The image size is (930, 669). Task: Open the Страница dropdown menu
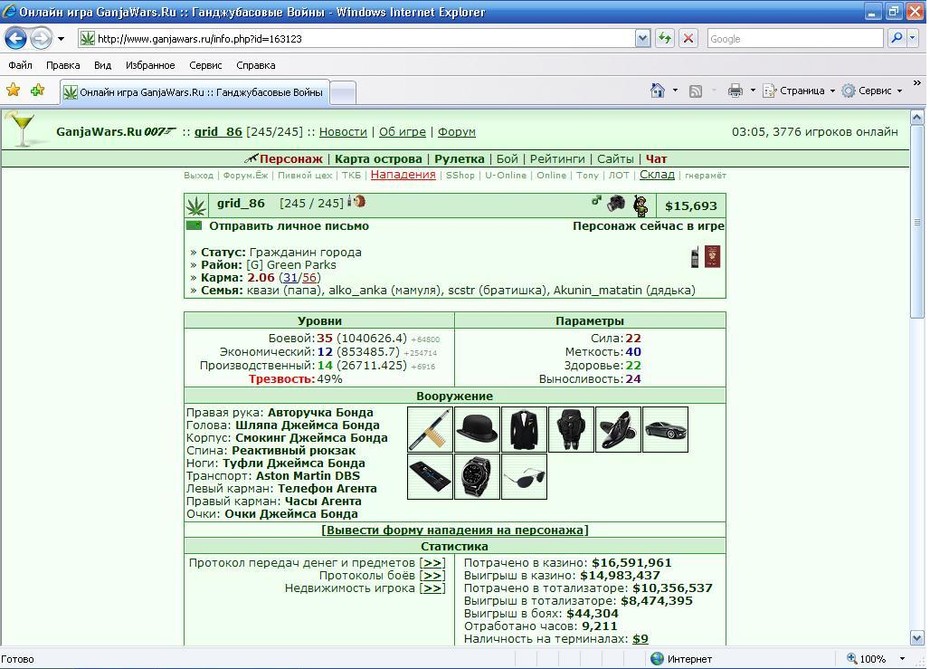tap(799, 91)
